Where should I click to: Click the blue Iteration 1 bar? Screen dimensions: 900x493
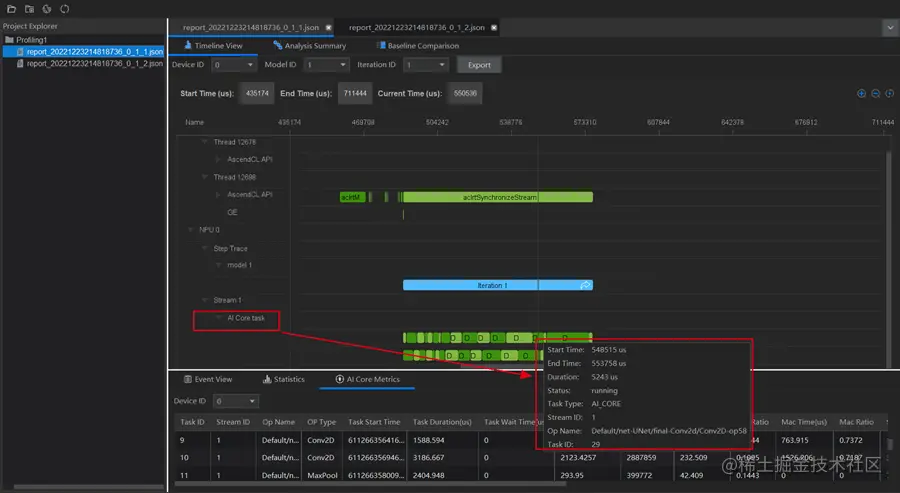tap(498, 285)
